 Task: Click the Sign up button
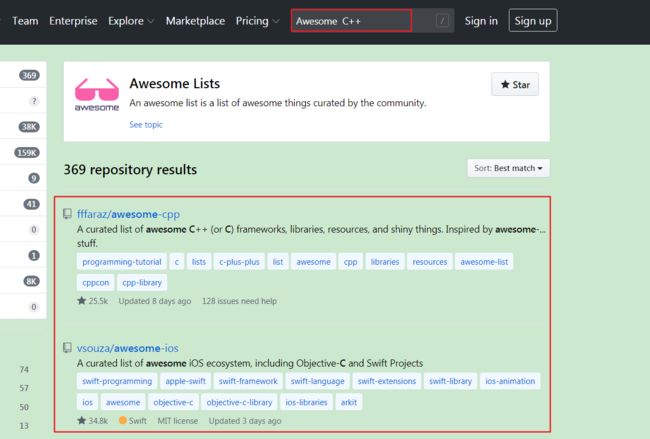[533, 21]
